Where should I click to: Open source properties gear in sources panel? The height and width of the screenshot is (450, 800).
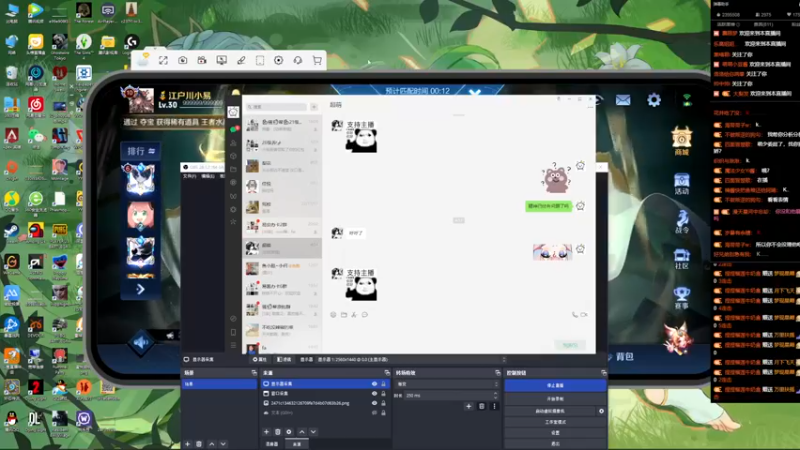[x=289, y=432]
